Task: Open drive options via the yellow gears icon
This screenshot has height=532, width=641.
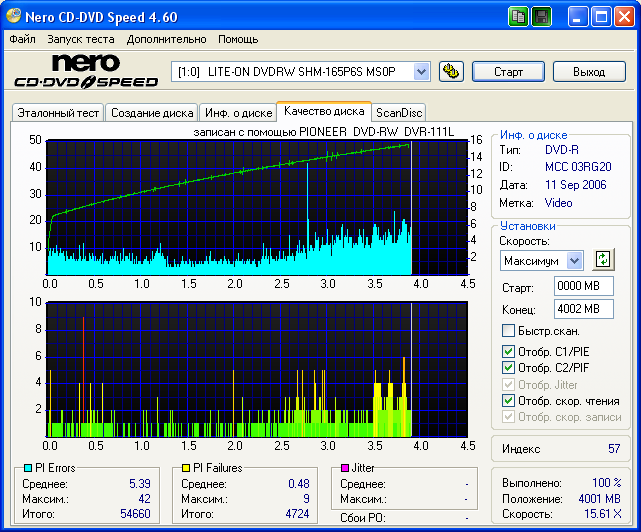Action: pyautogui.click(x=451, y=71)
